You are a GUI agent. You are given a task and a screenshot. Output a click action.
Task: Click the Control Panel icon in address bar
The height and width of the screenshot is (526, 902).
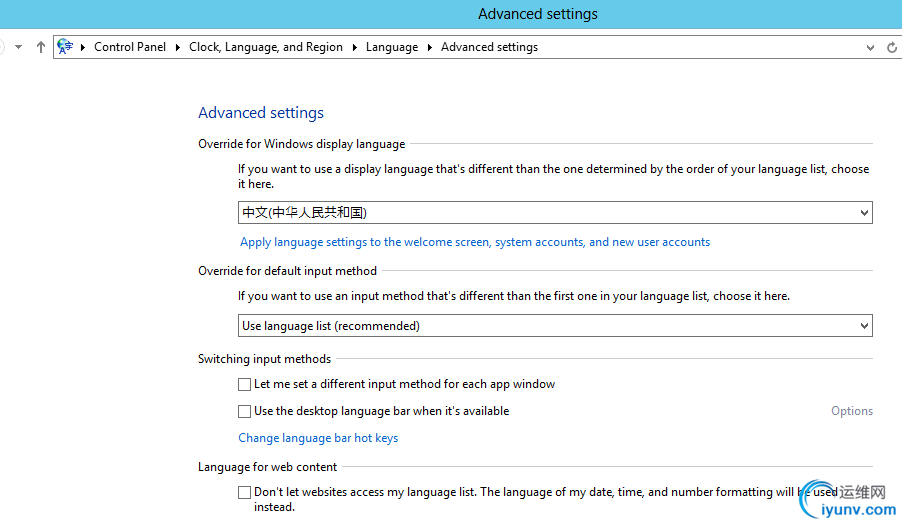click(x=66, y=47)
